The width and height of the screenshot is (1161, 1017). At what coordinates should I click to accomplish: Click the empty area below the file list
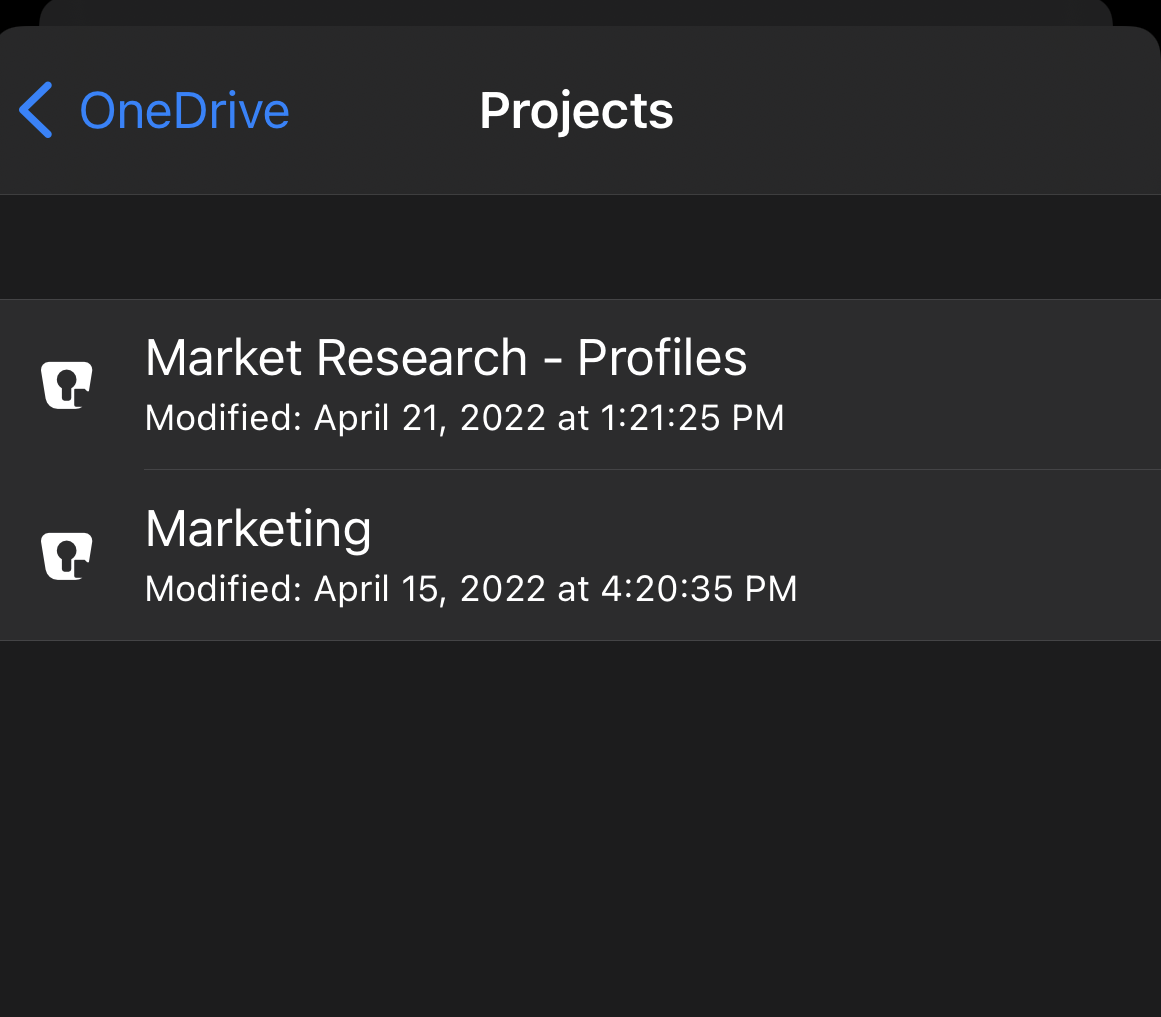click(580, 820)
